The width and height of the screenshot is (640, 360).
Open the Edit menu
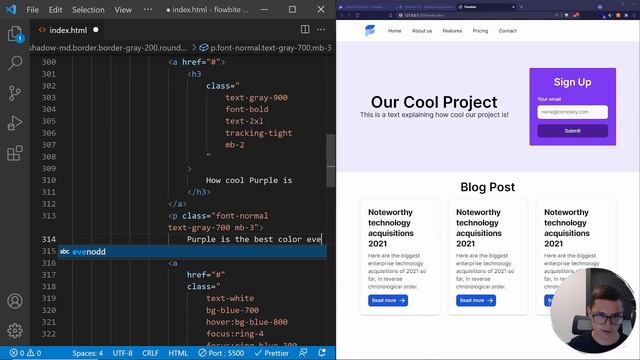55,10
